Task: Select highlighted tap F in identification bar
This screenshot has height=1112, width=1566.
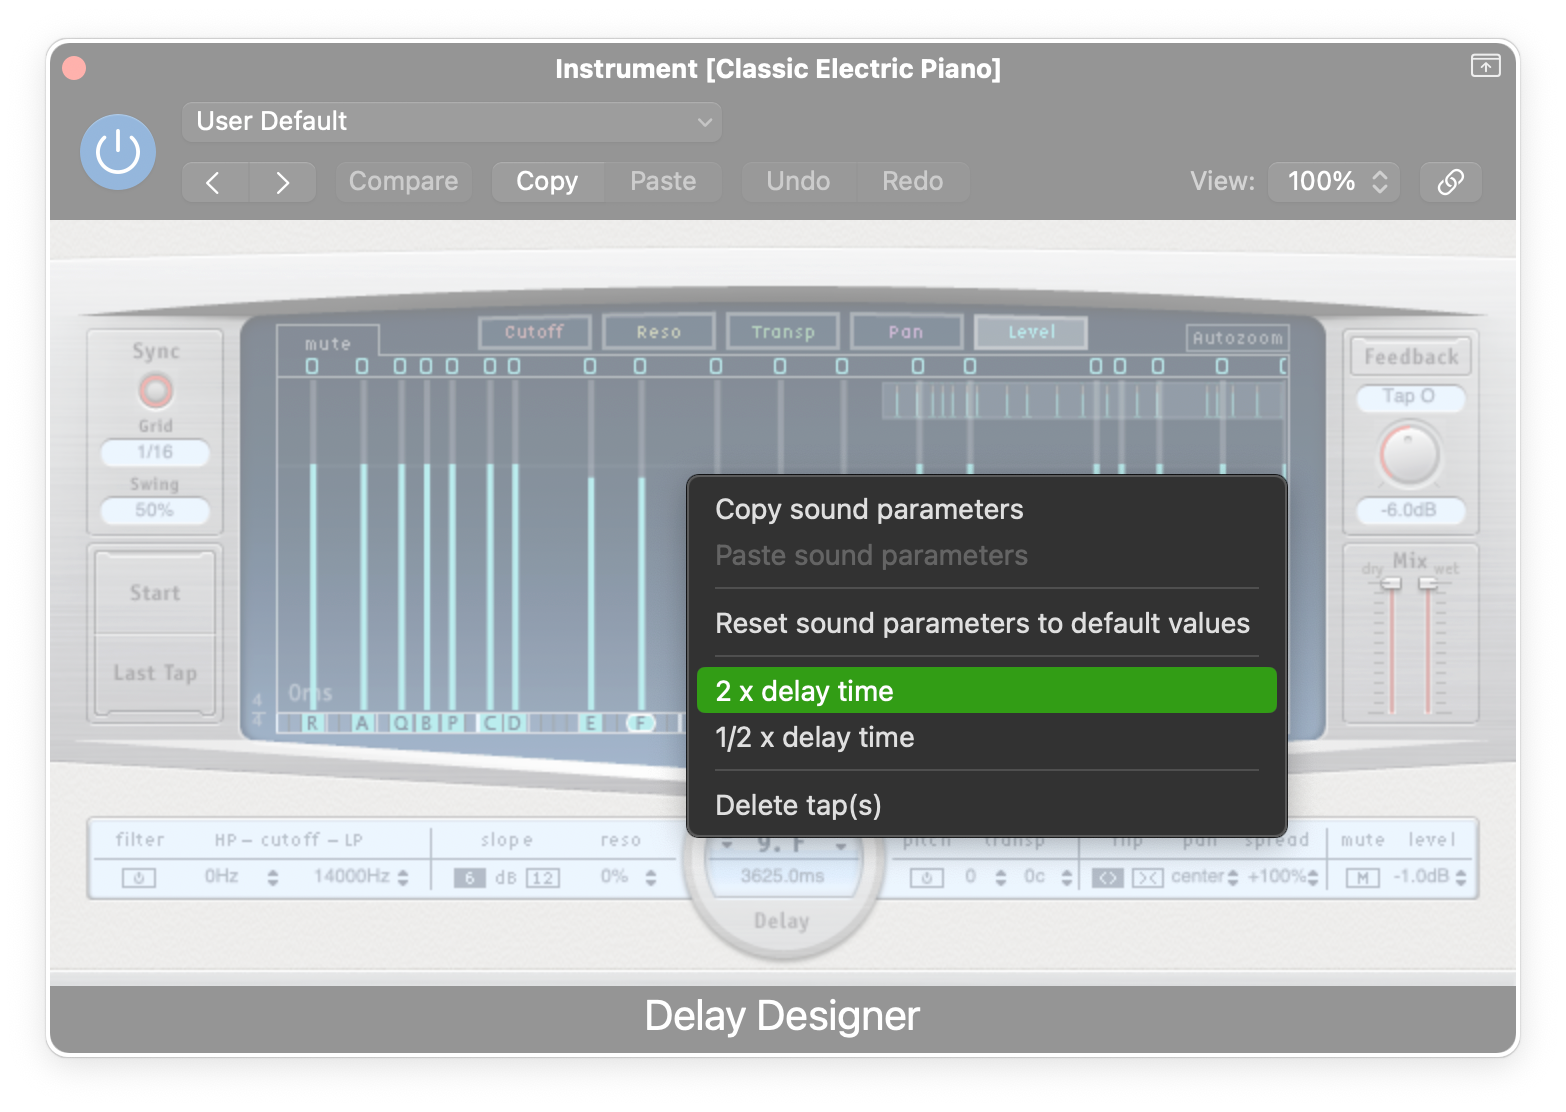Action: pyautogui.click(x=641, y=723)
